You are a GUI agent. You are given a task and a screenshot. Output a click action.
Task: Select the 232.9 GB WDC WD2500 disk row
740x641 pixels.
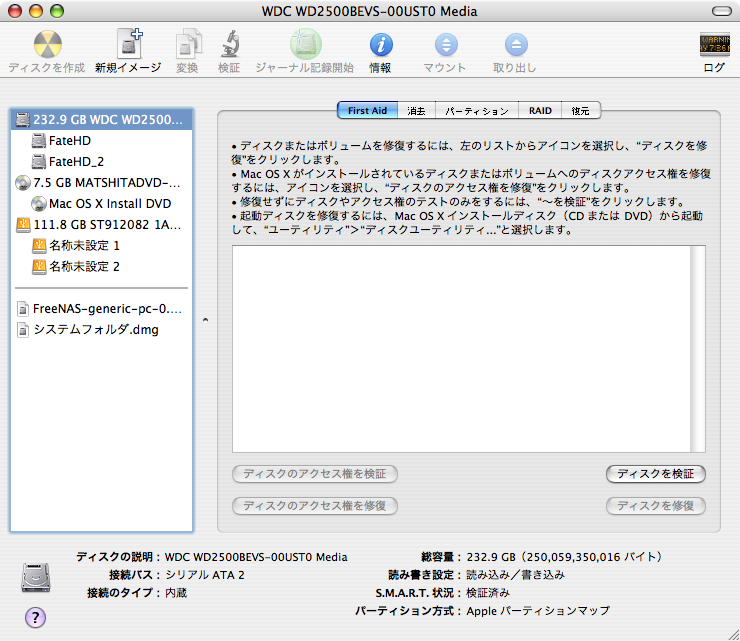pyautogui.click(x=101, y=119)
